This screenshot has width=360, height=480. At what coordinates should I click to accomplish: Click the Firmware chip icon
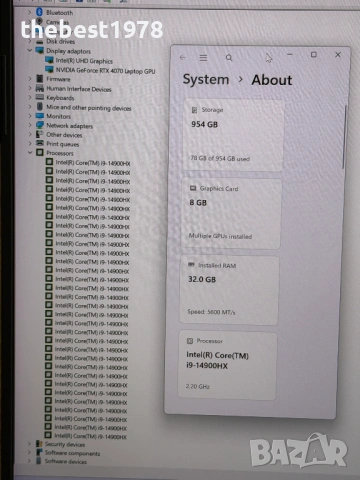tap(40, 79)
